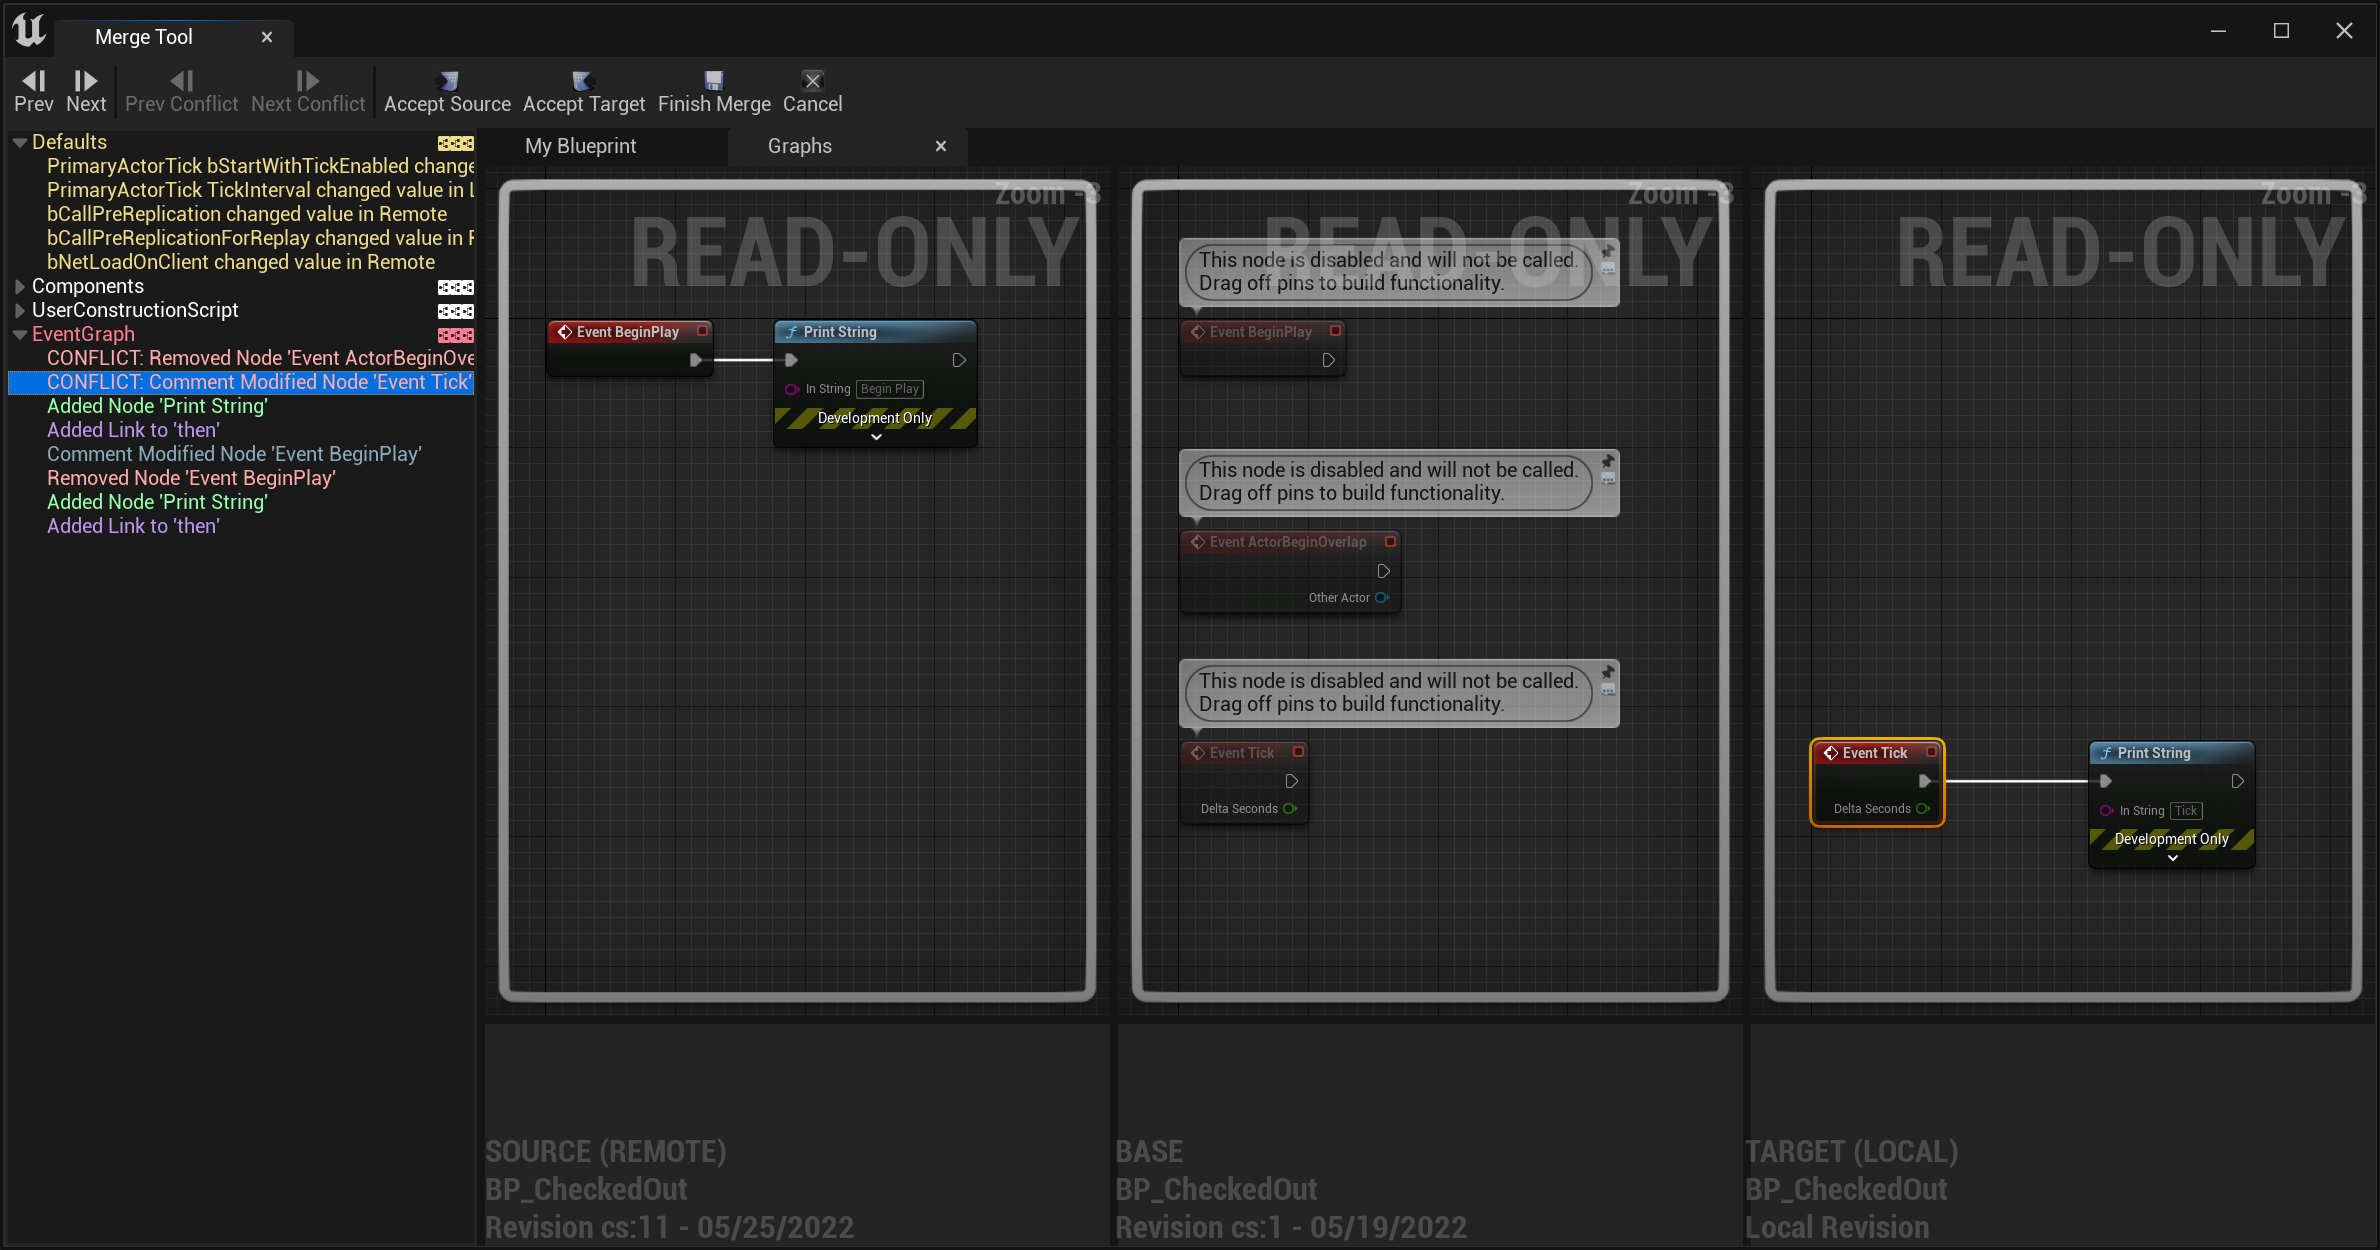Switch to the My Blueprint tab
The height and width of the screenshot is (1250, 2380).
pos(581,145)
